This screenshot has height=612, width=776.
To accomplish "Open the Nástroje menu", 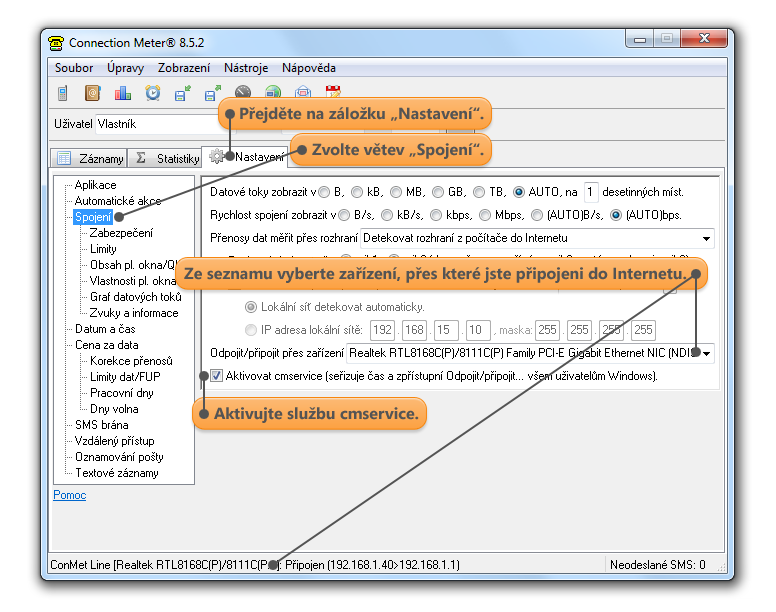I will [246, 68].
